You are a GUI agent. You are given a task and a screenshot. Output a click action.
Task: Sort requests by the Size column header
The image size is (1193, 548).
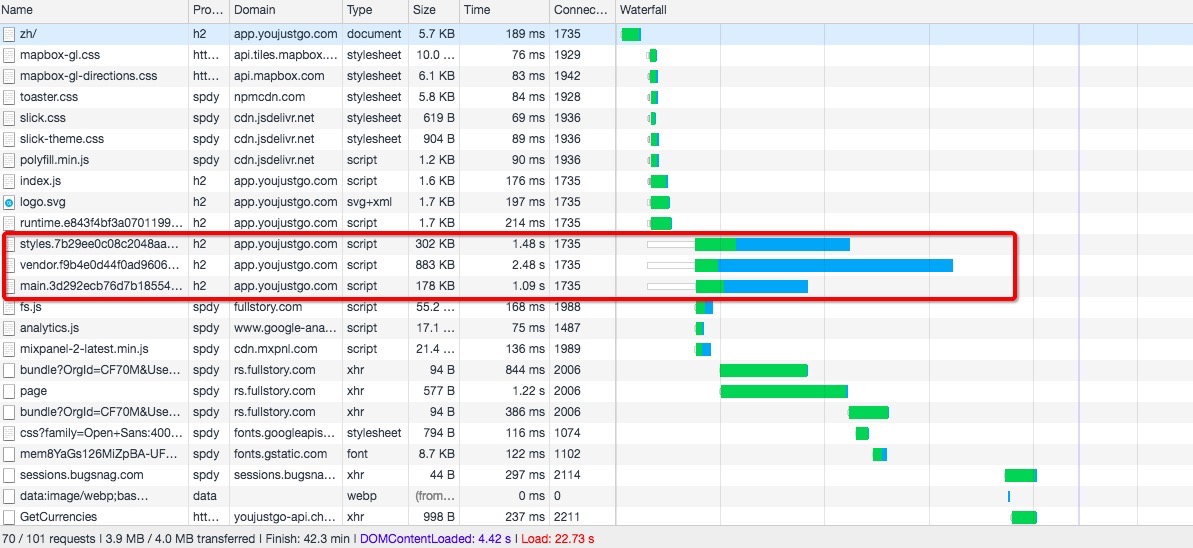(x=434, y=11)
